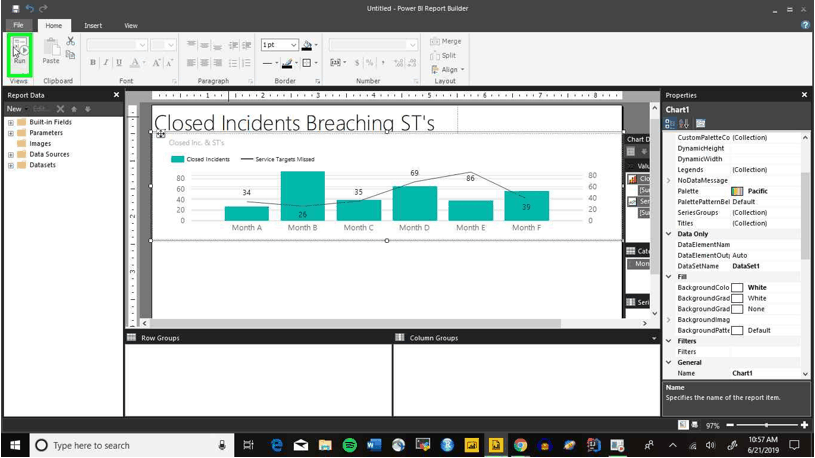Click the Help question mark icon
This screenshot has width=815, height=458.
point(806,25)
